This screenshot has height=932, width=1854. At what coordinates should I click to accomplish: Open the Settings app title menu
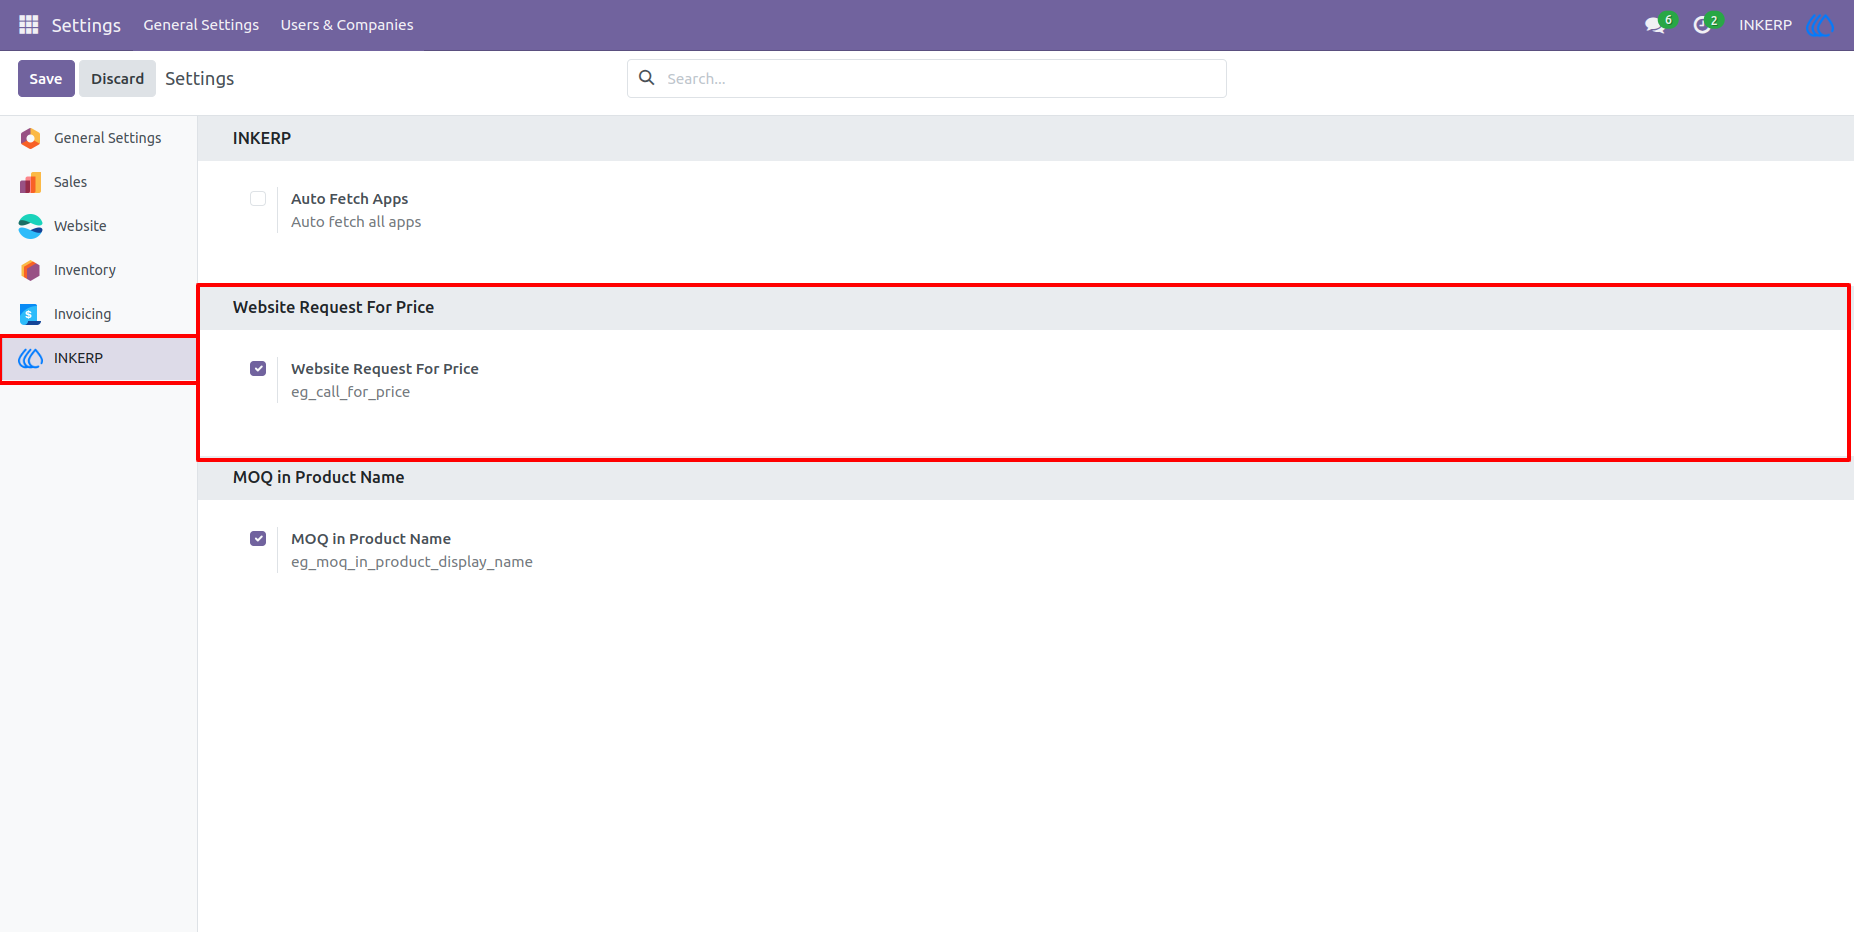86,25
